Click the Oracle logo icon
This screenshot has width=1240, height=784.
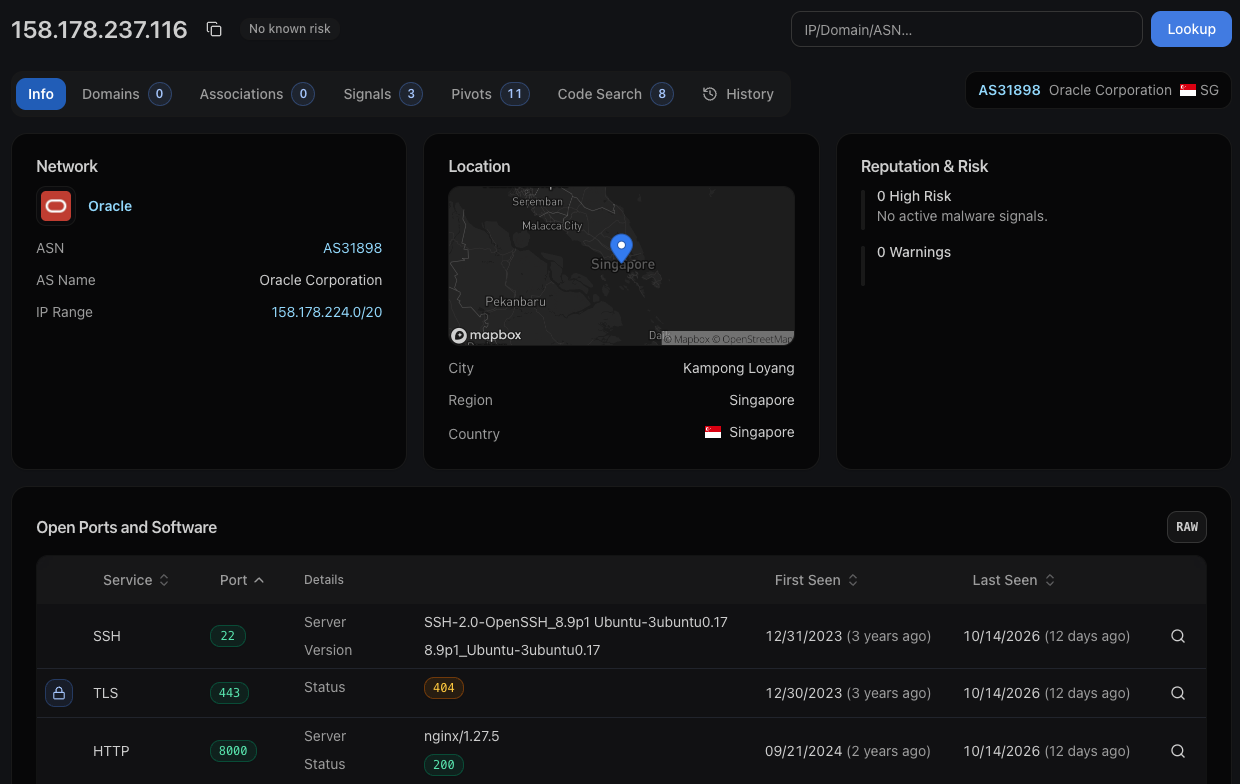coord(56,206)
